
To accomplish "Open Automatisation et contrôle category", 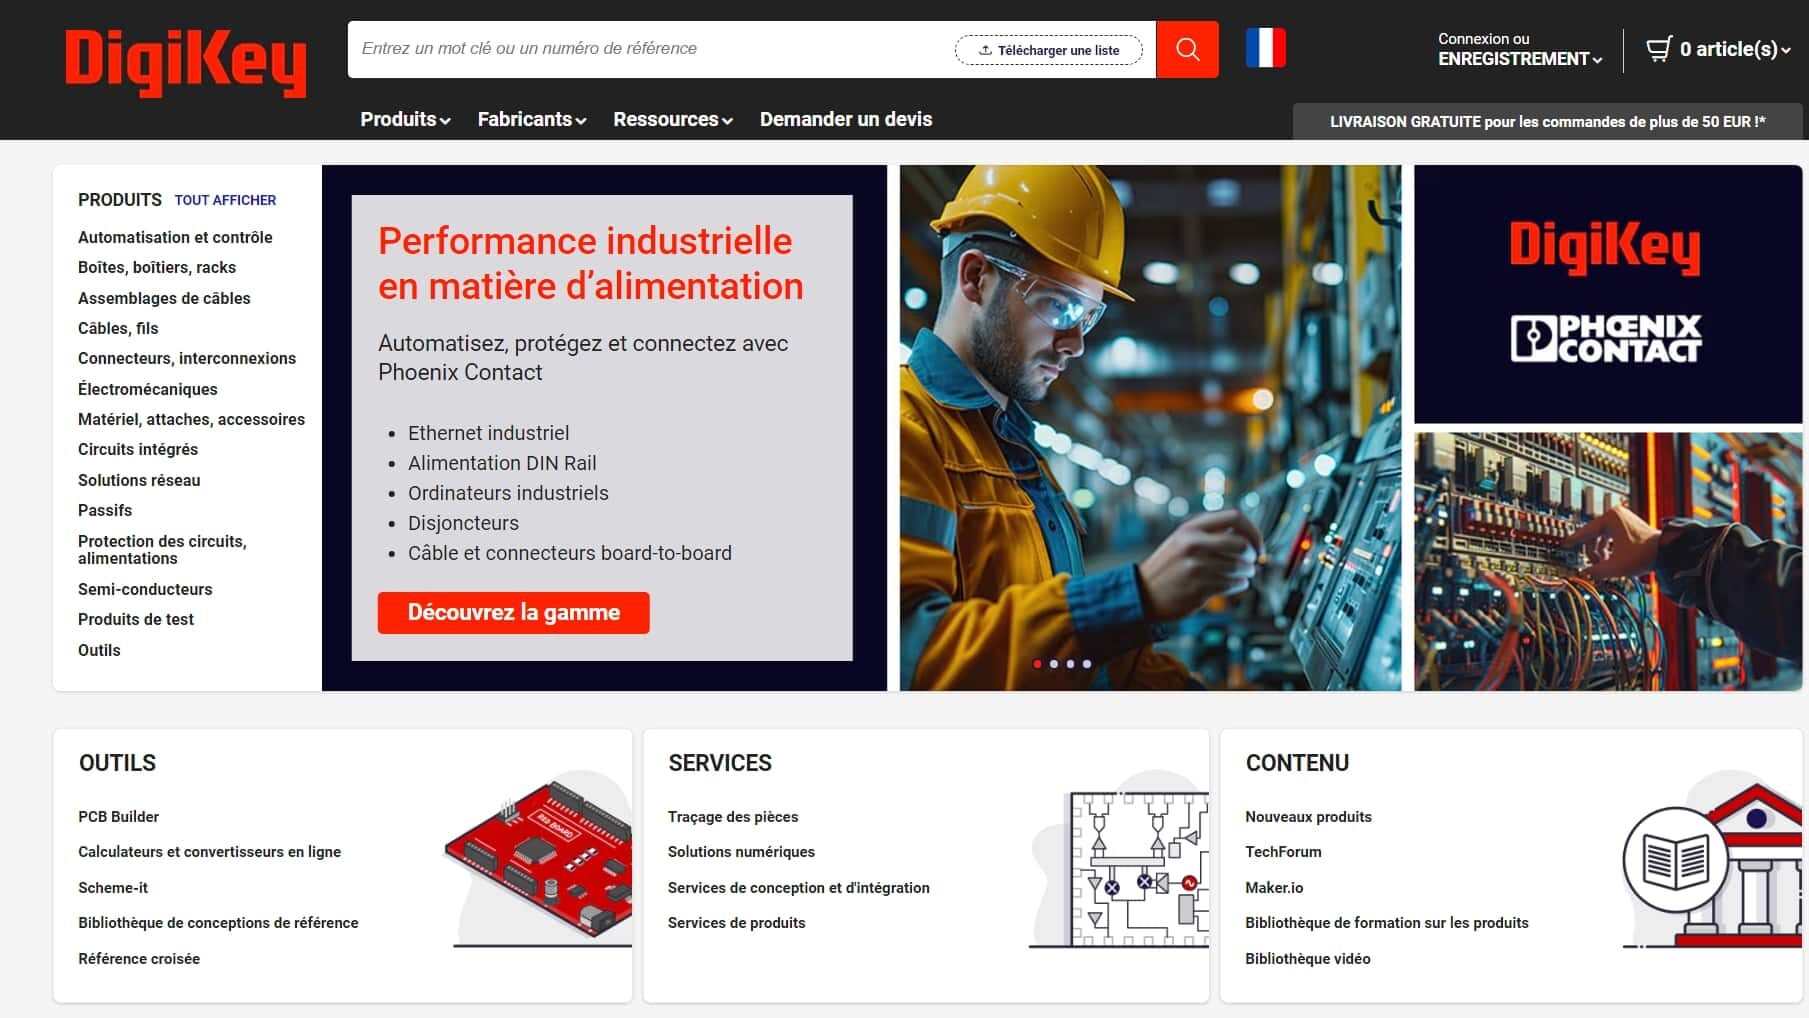I will [x=175, y=237].
